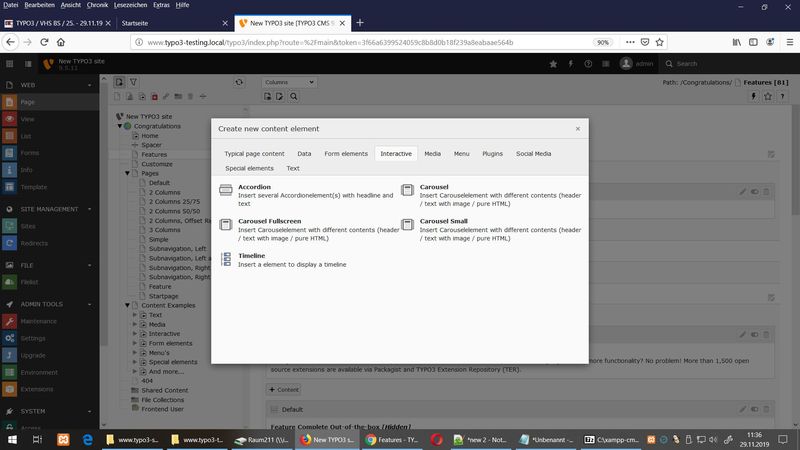Pick the Timeline element icon

[x=226, y=259]
